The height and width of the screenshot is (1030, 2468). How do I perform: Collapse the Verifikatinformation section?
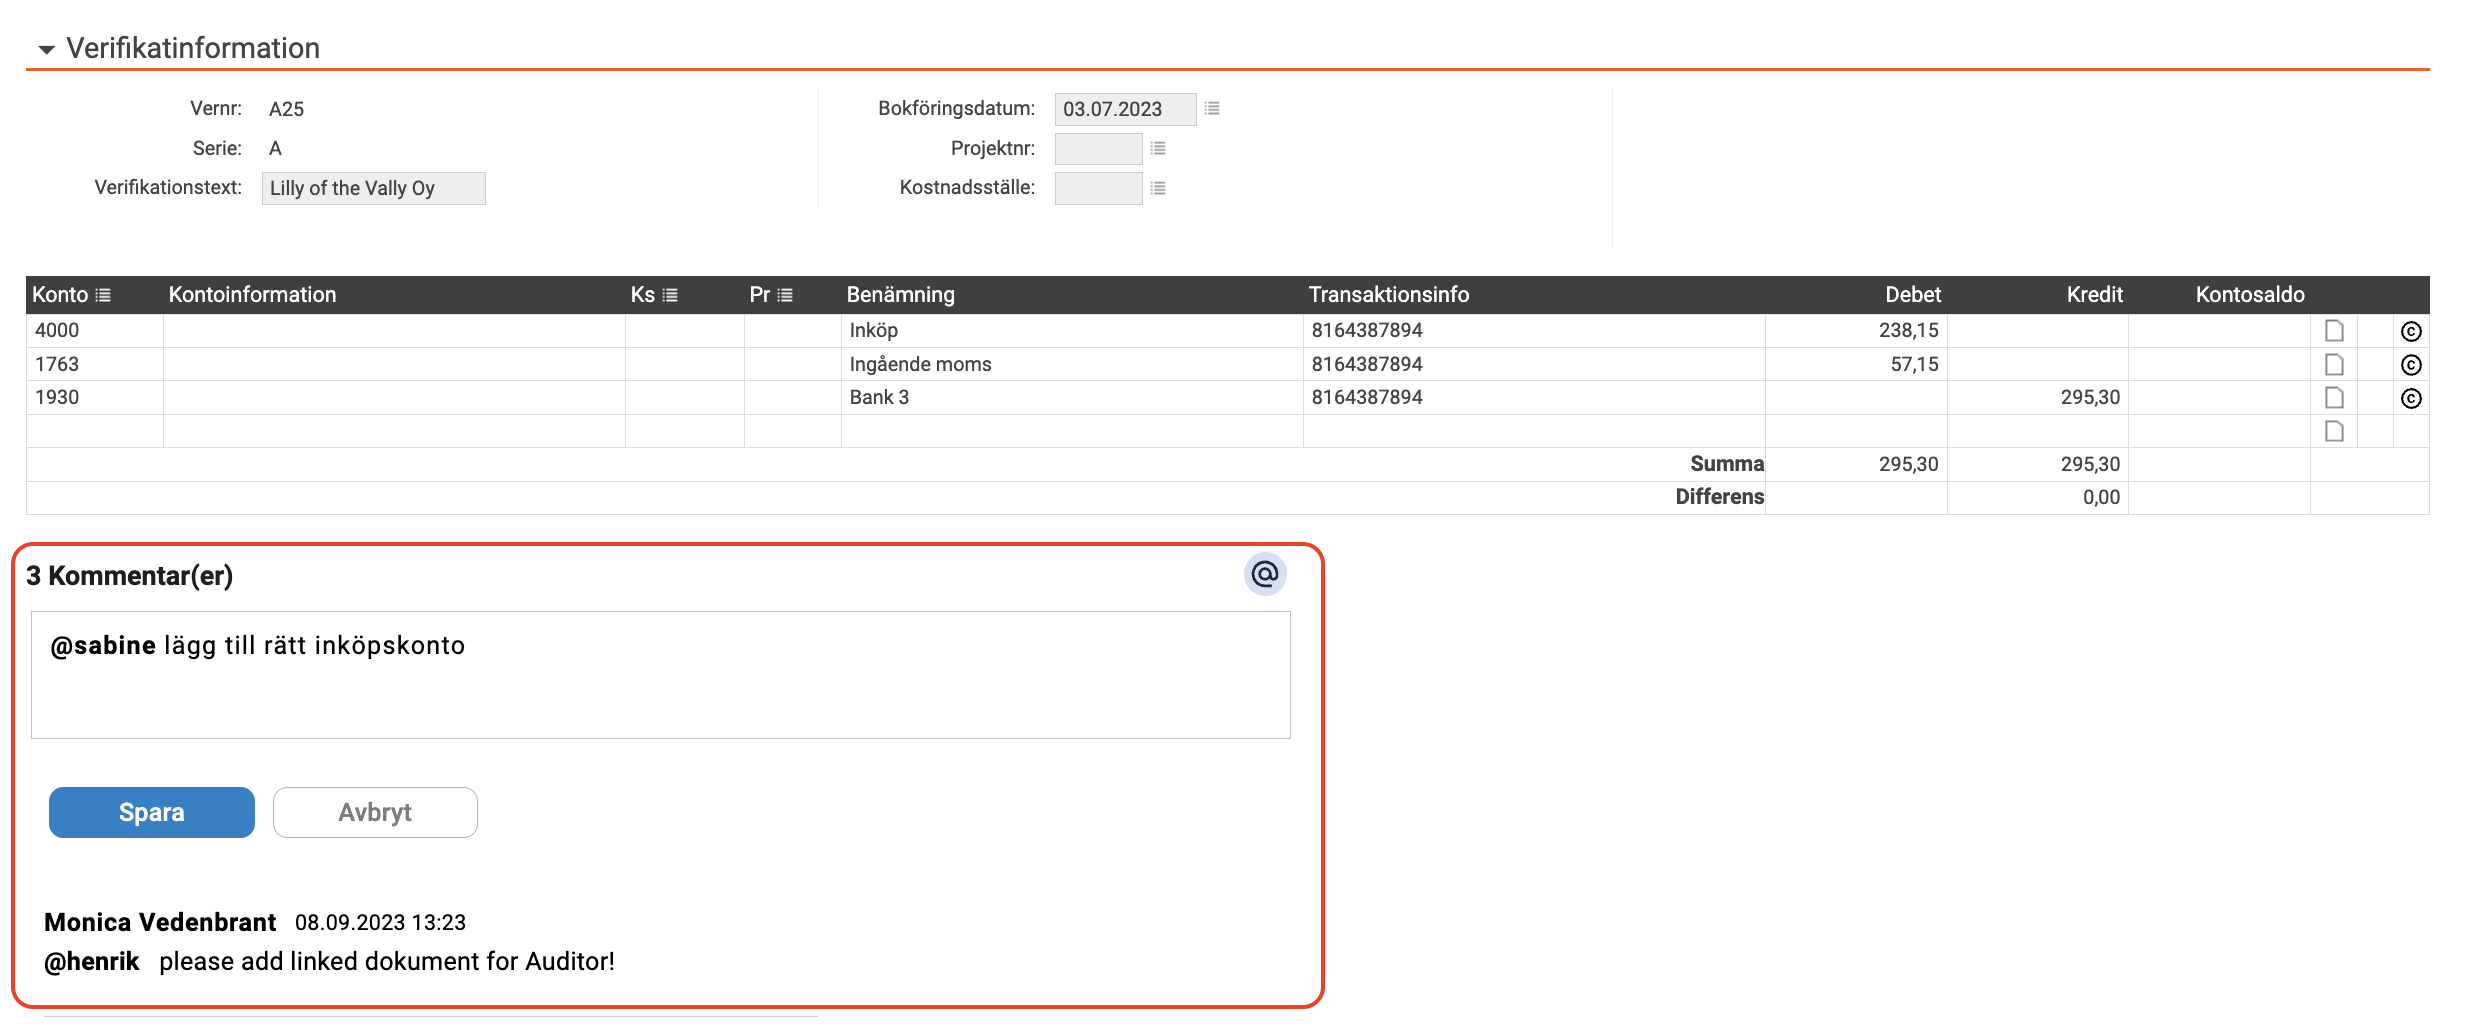pyautogui.click(x=46, y=49)
